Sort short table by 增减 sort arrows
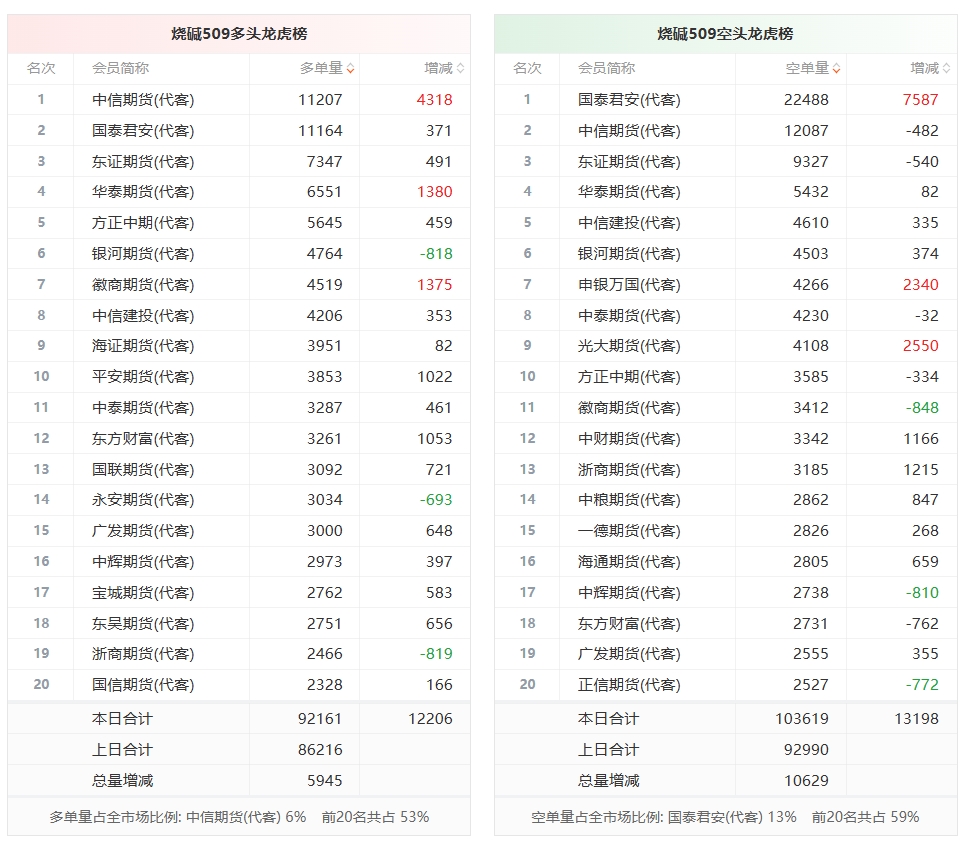Screen dimensions: 971x845 point(946,69)
